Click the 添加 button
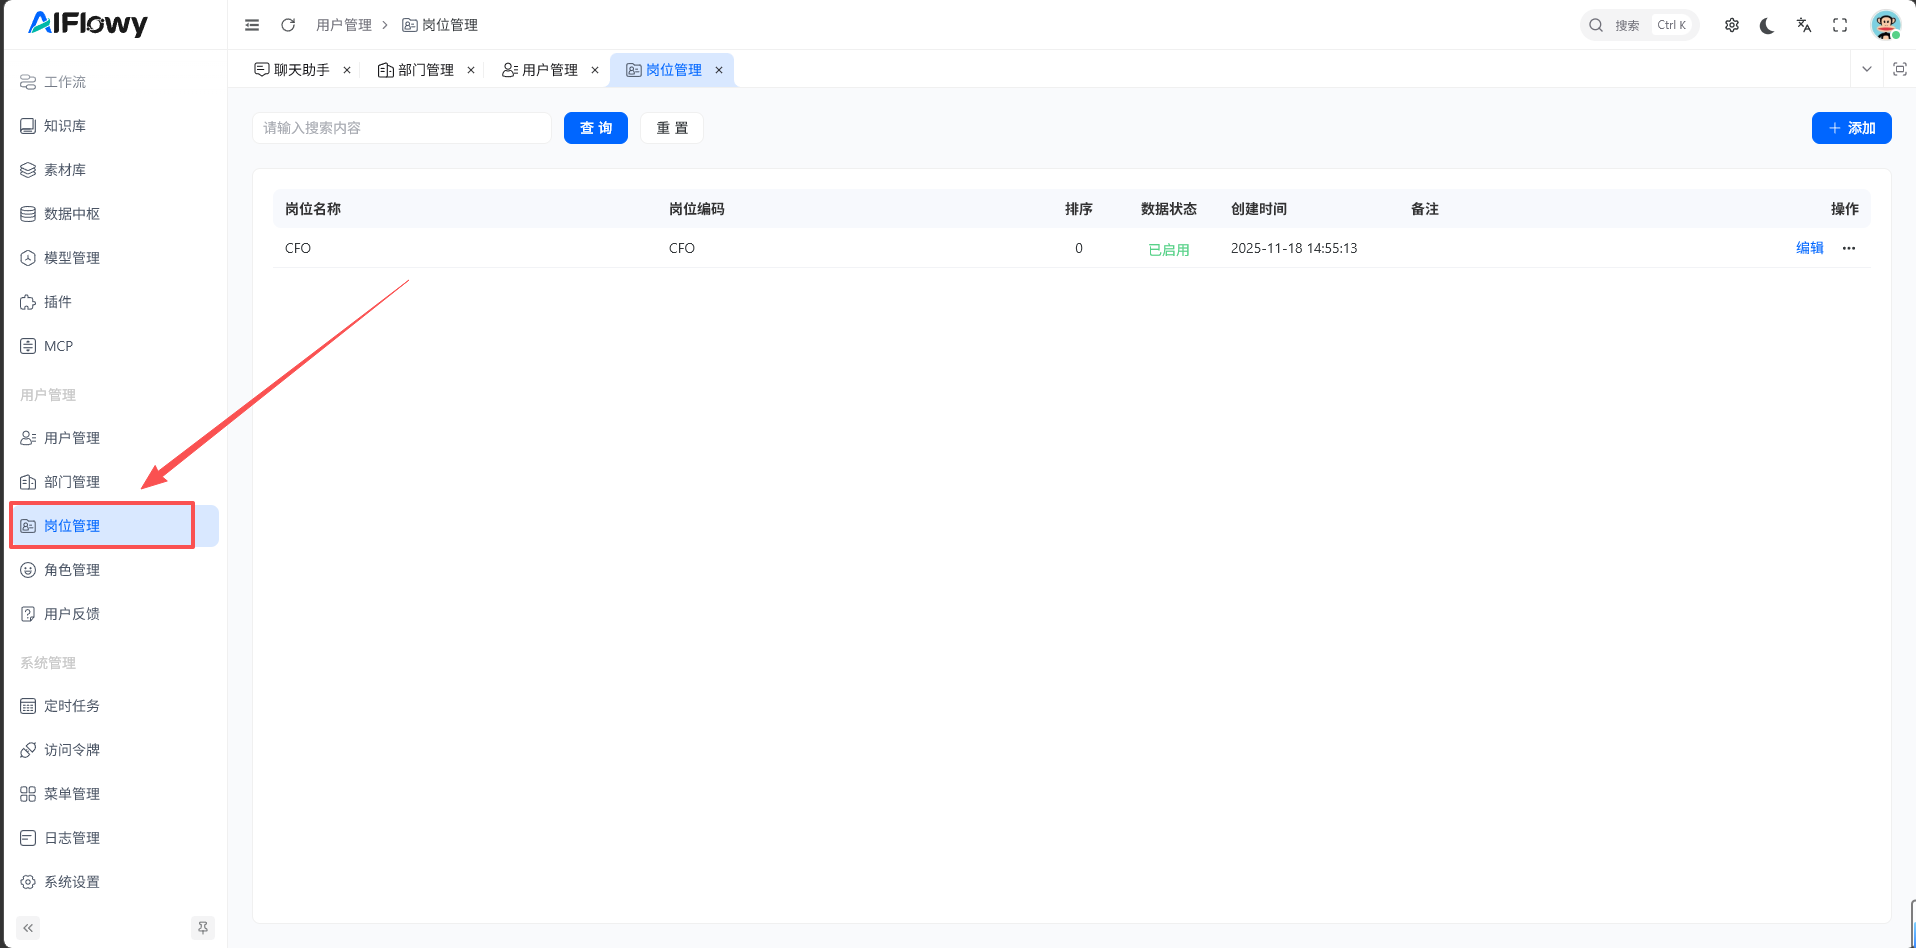 point(1851,128)
